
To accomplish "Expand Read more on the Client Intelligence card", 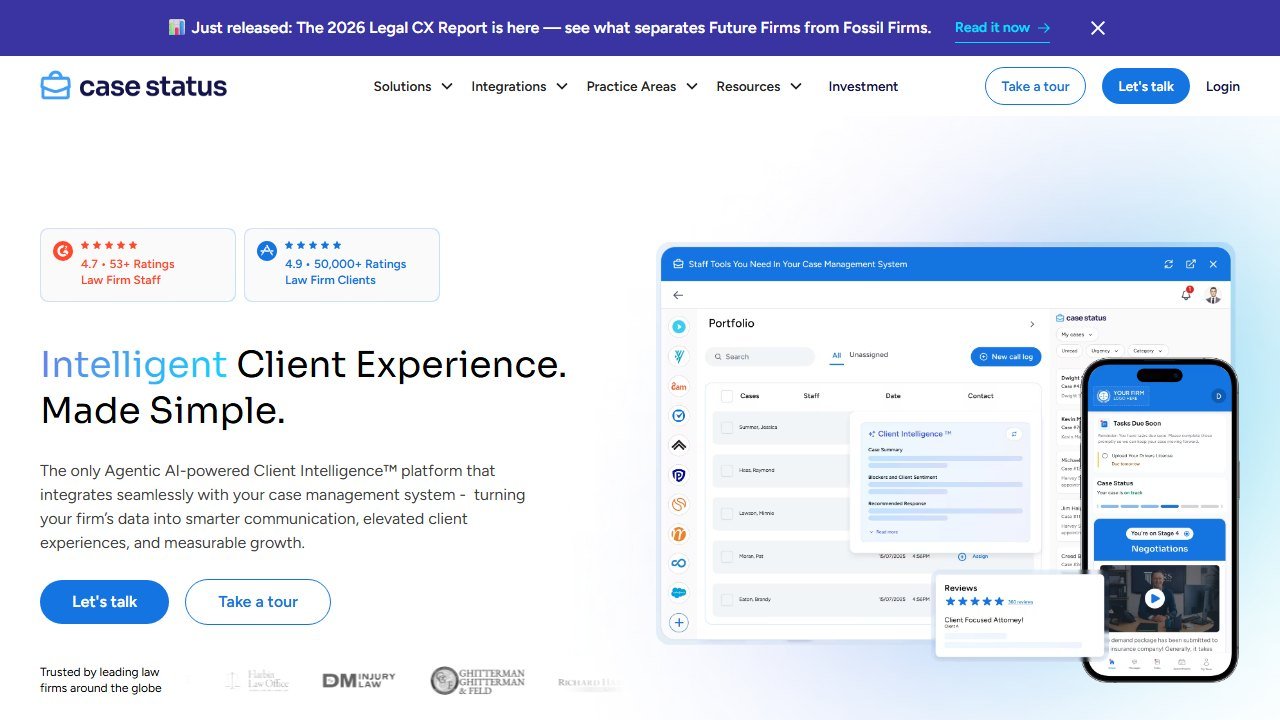I will pos(883,532).
